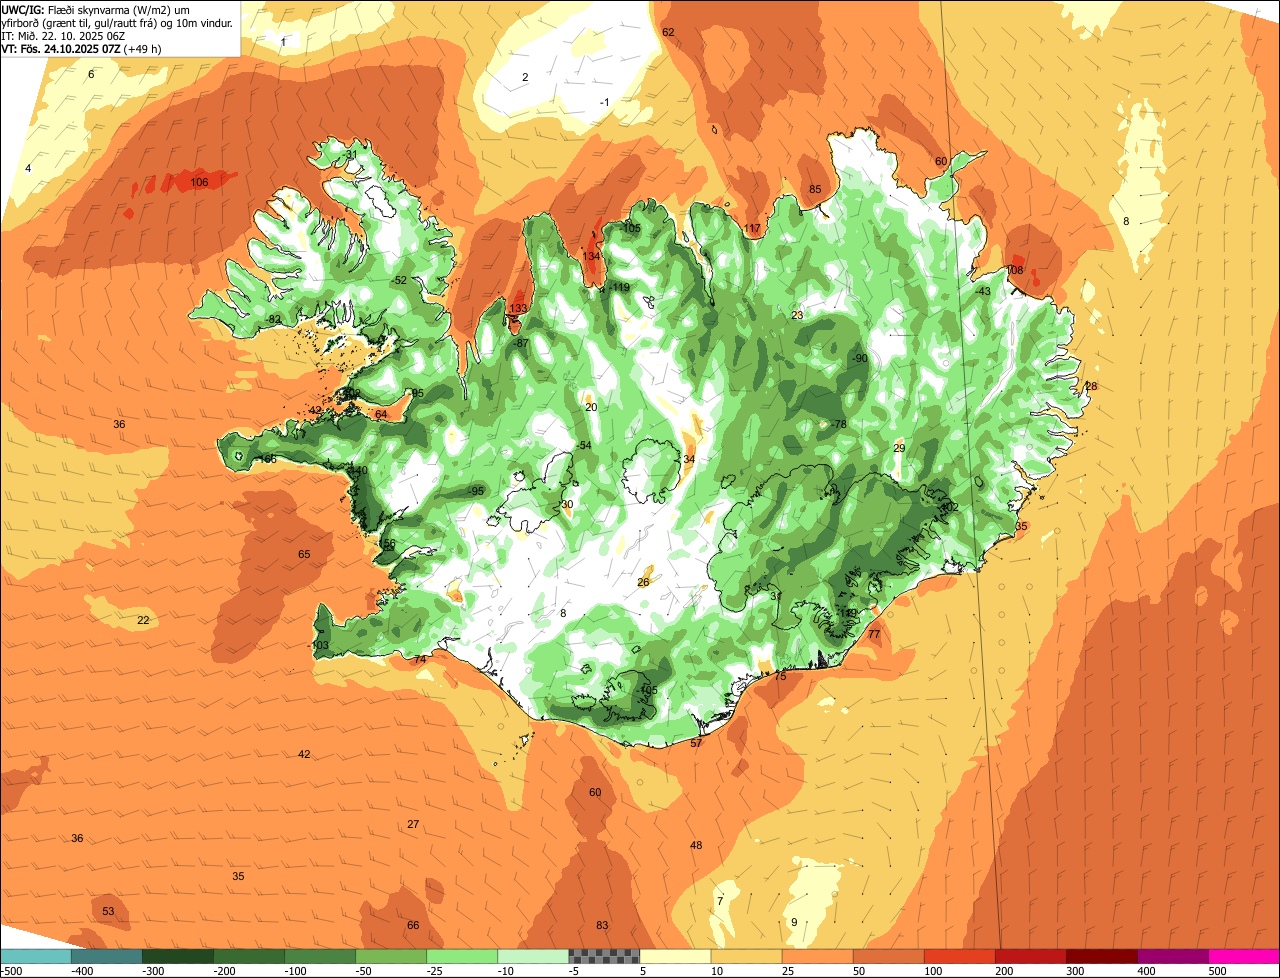Viewport: 1280px width, 978px height.
Task: Select the flux value 134 on the map
Action: point(592,256)
